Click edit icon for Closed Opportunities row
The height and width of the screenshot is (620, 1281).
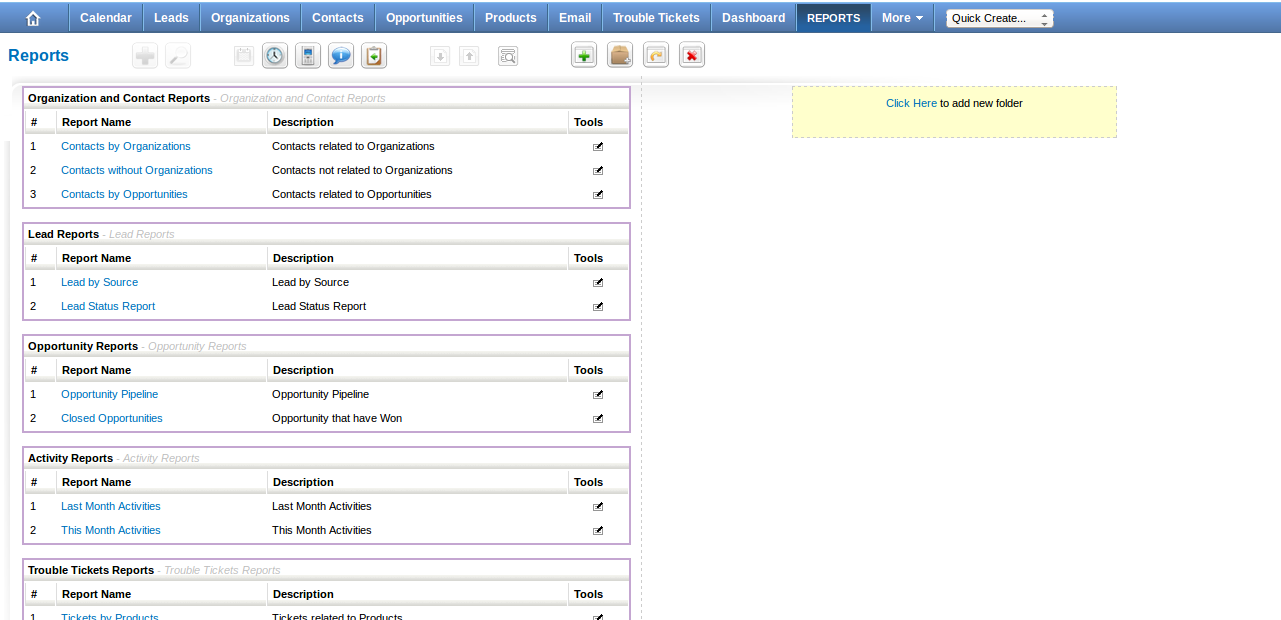(x=598, y=418)
